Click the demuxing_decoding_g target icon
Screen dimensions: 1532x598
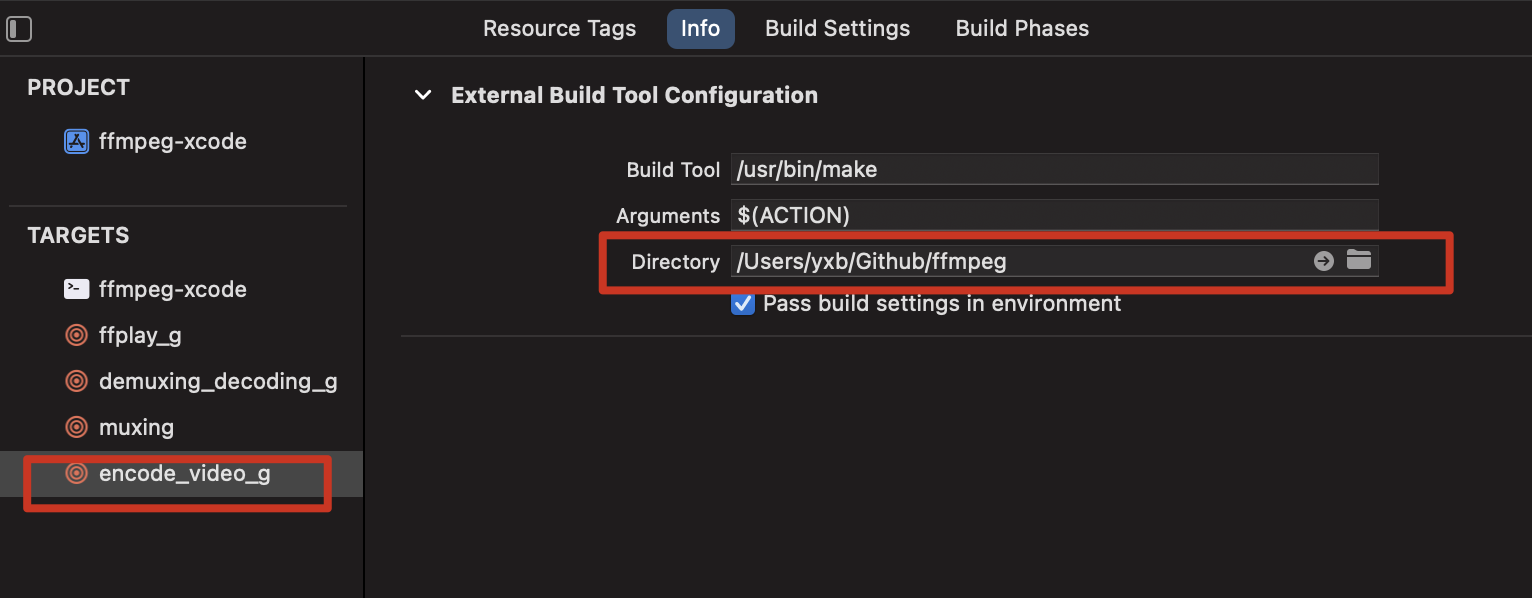(x=77, y=381)
